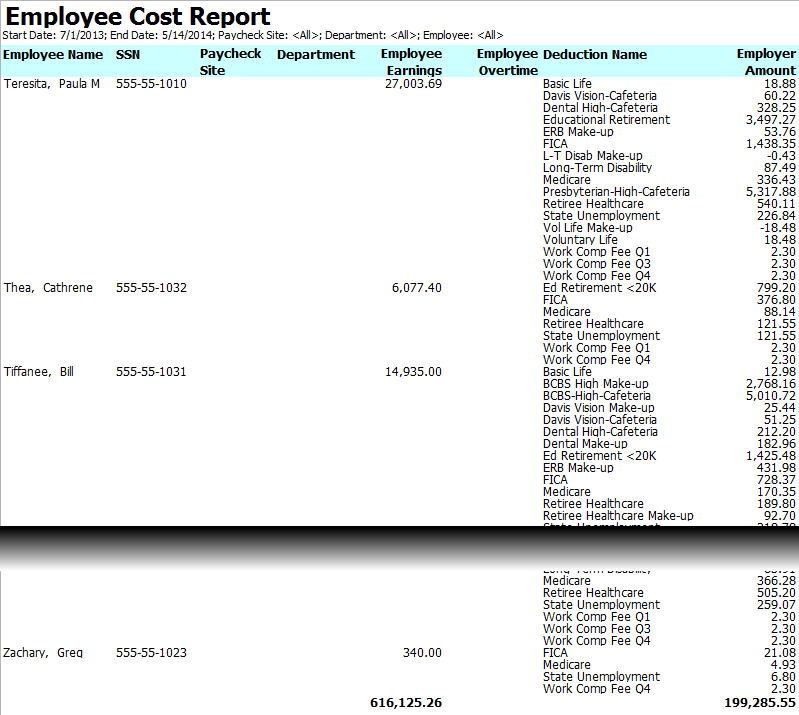This screenshot has height=715, width=799.
Task: Click Dental Make-up deduction
Action: tap(585, 444)
